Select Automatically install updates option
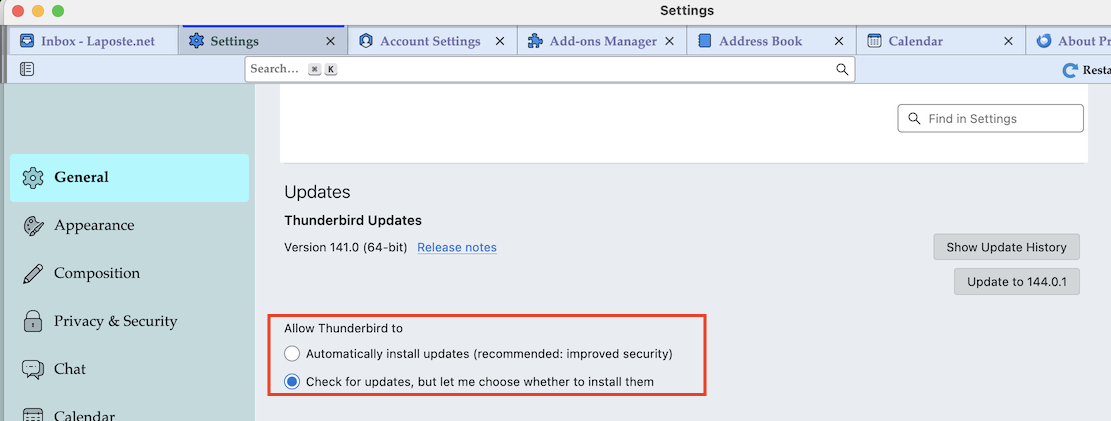The image size is (1111, 421). point(292,353)
